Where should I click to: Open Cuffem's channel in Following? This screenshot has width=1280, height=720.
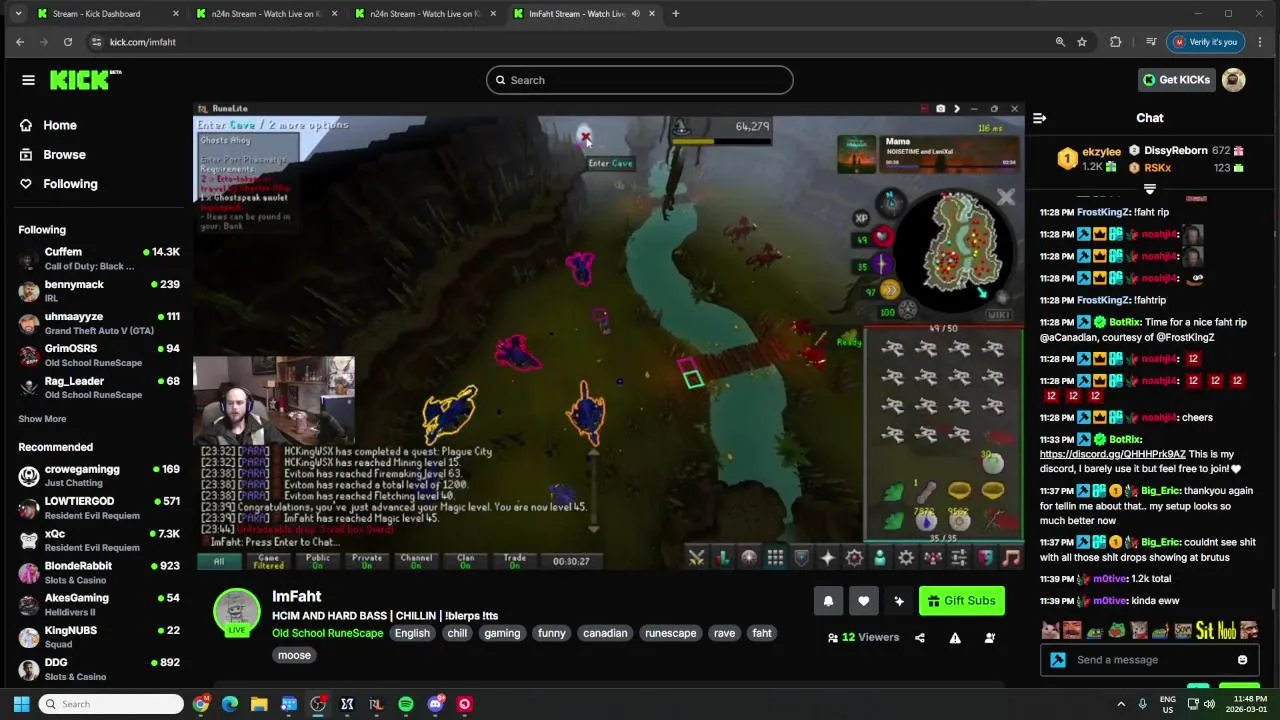click(99, 258)
